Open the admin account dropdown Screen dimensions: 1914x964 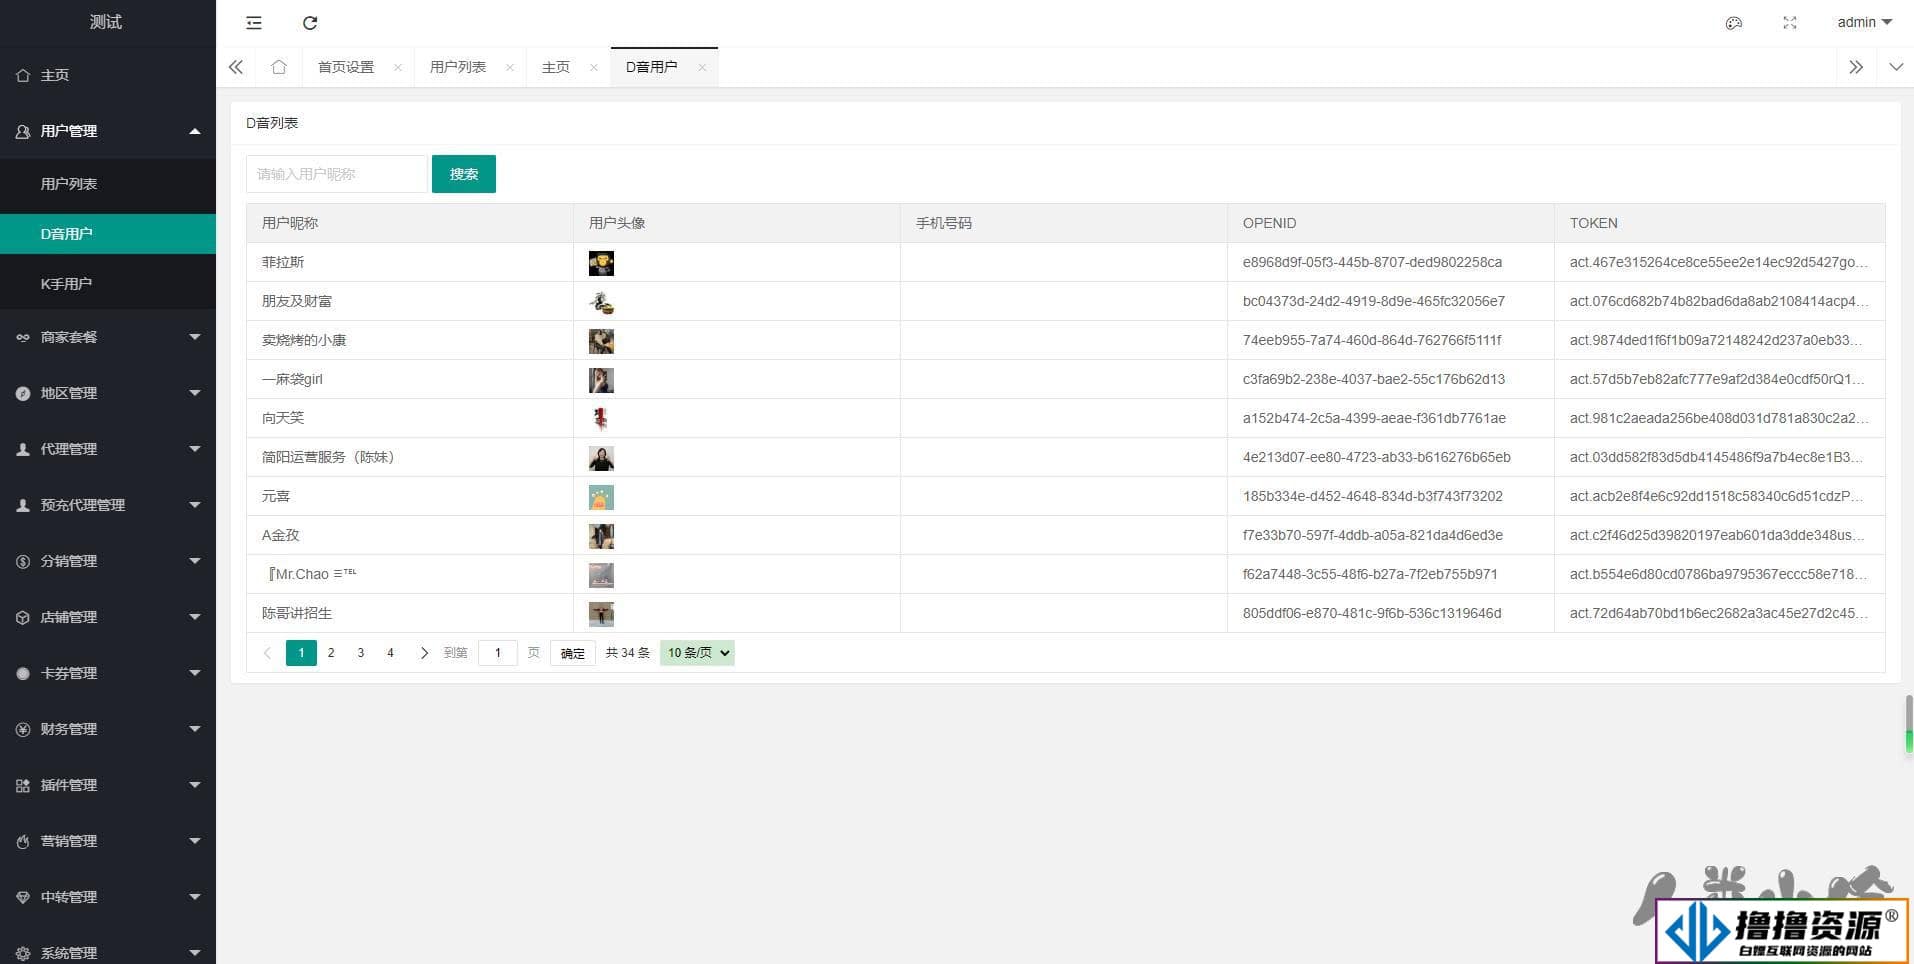pyautogui.click(x=1864, y=22)
